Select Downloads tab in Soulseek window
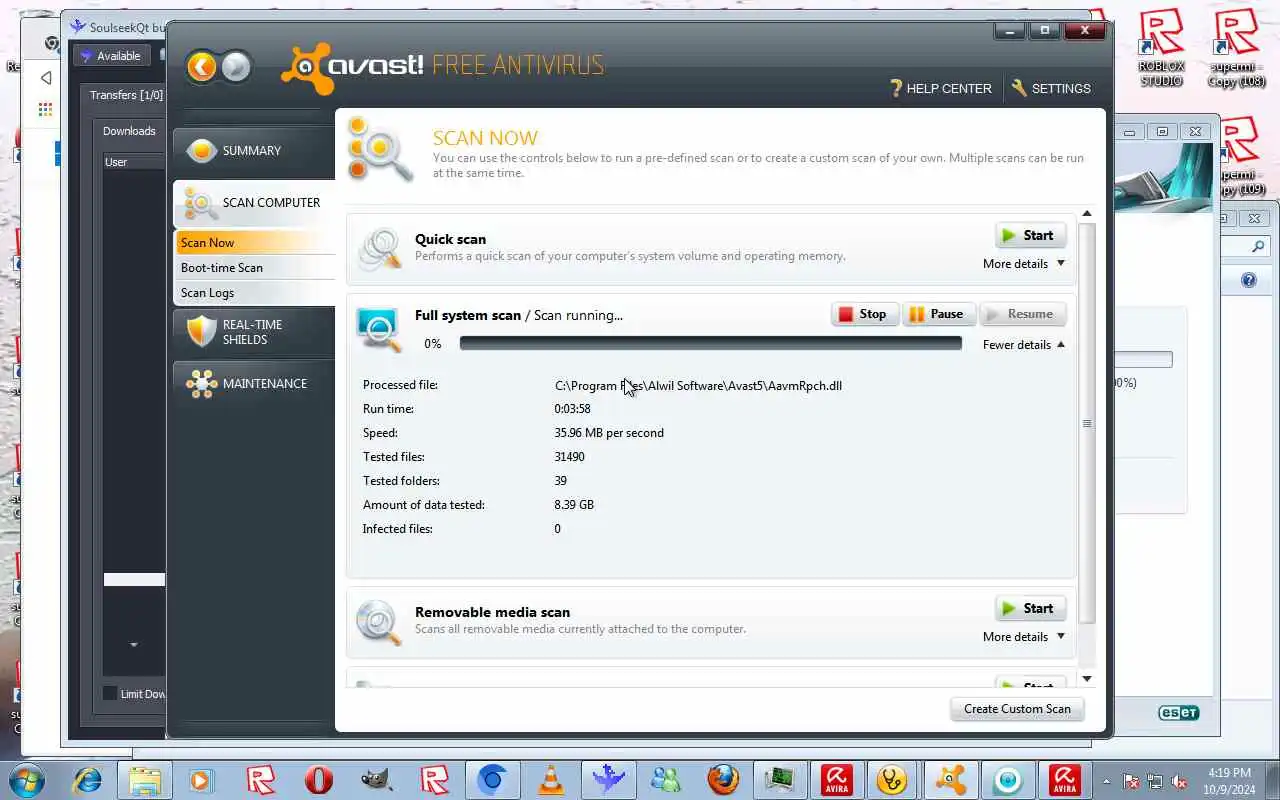The image size is (1280, 800). click(129, 131)
